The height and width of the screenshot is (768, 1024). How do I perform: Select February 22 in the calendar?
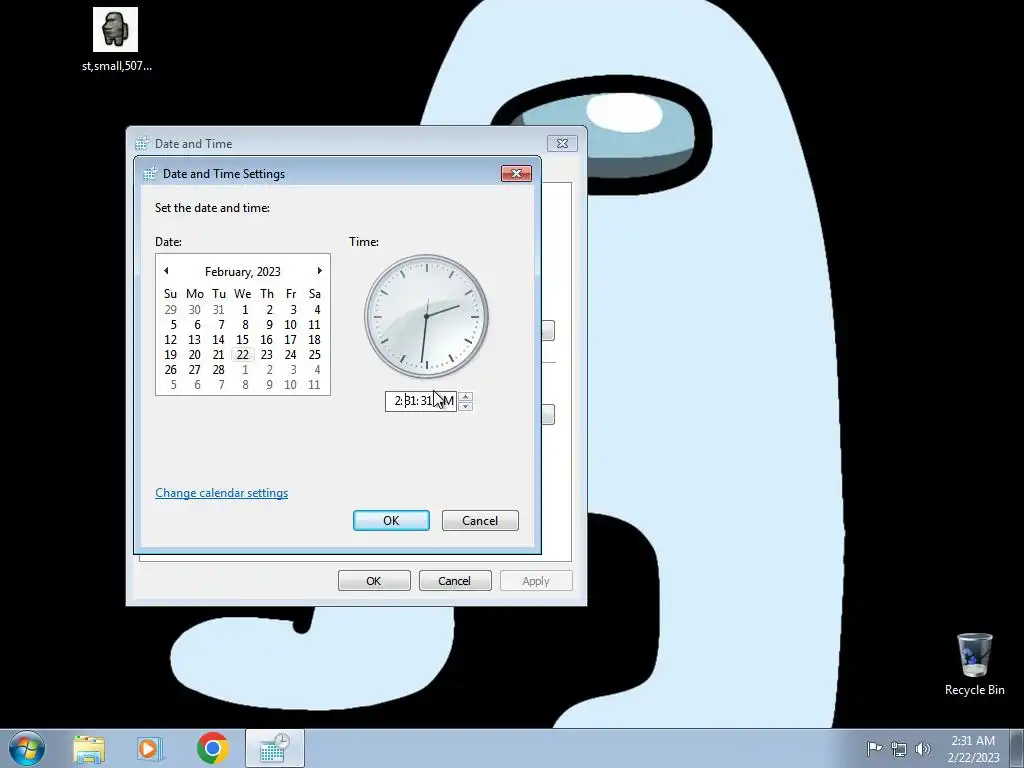pyautogui.click(x=242, y=355)
